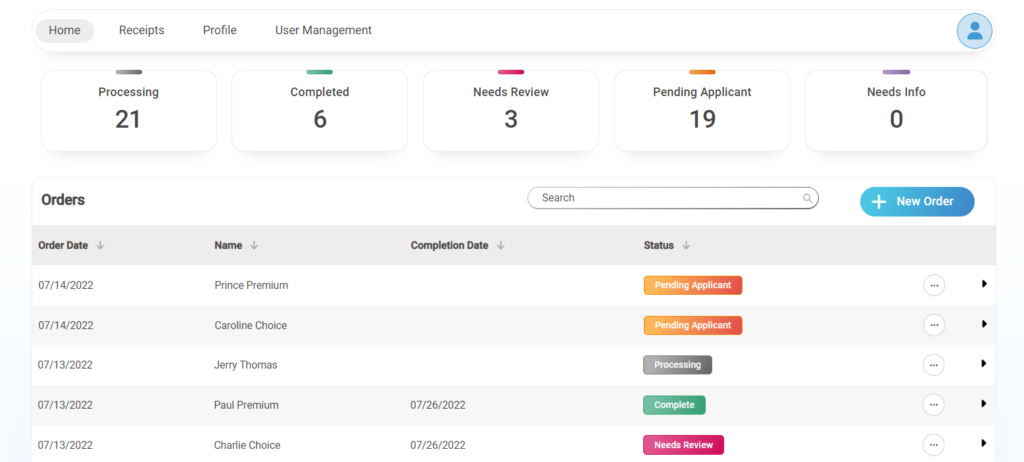Viewport: 1024px width, 462px height.
Task: Expand the Jerry Thomas order row
Action: 984,364
